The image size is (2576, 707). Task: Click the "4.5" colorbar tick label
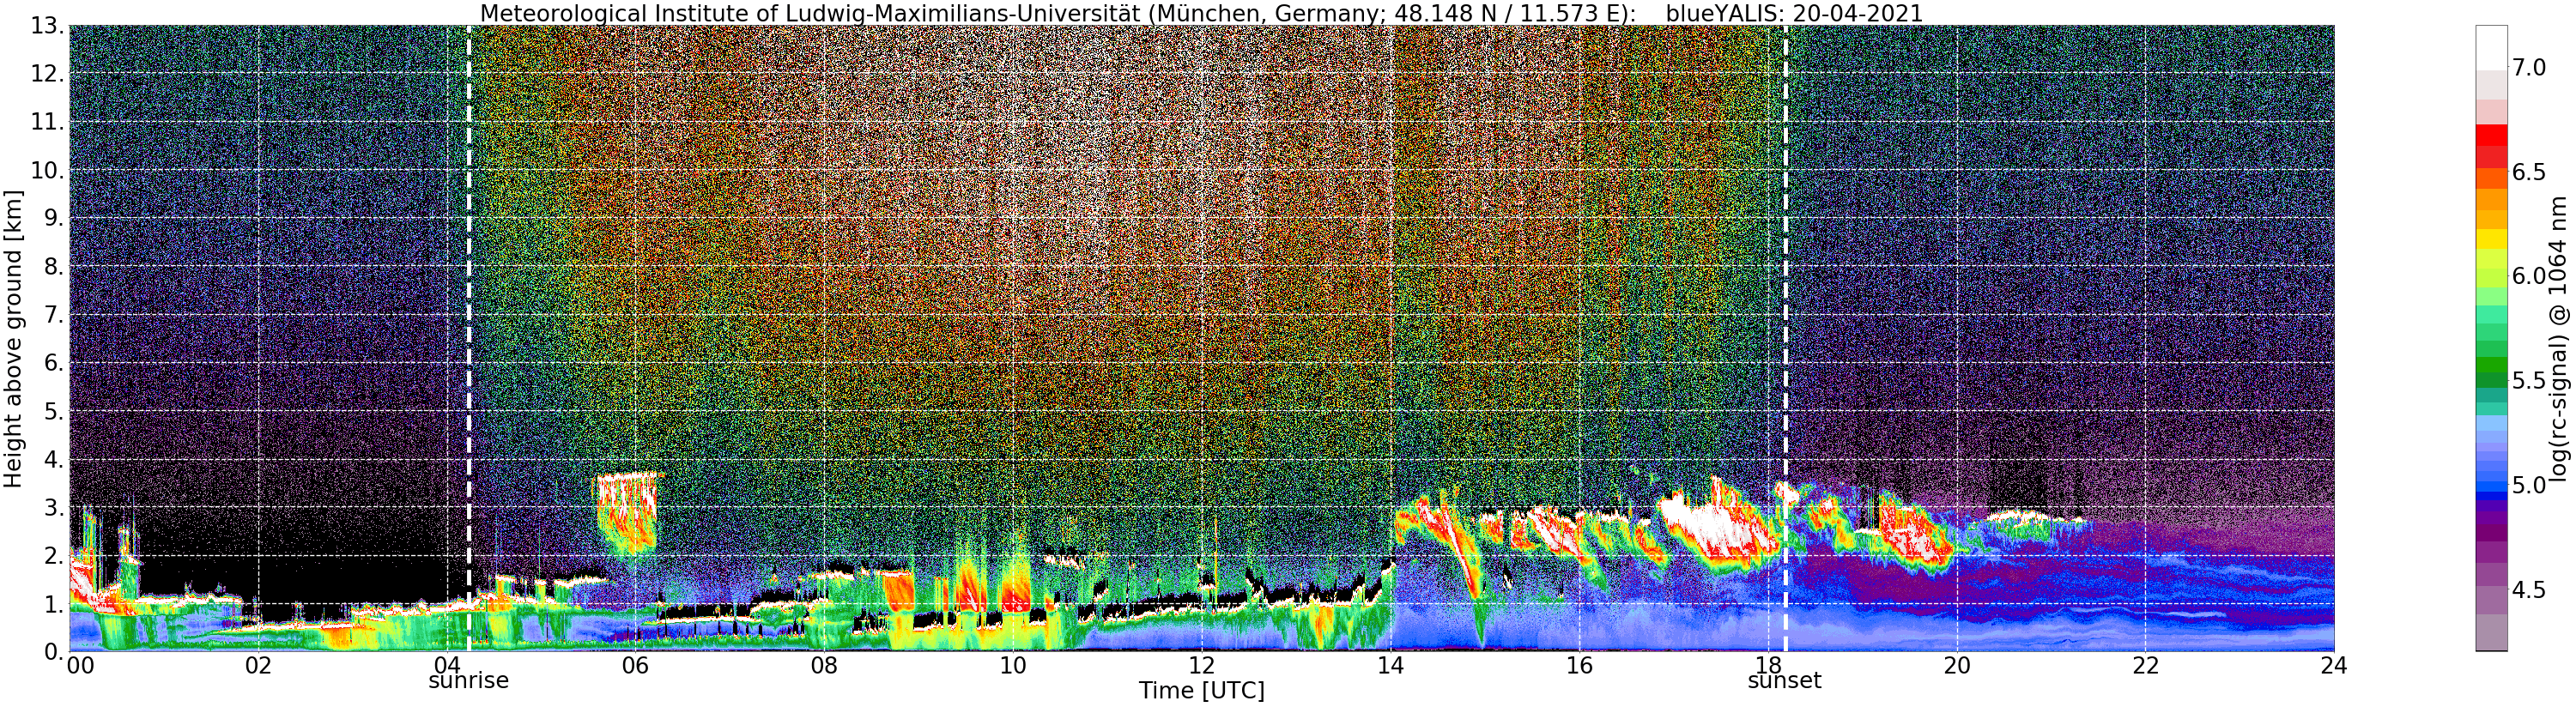(2528, 590)
